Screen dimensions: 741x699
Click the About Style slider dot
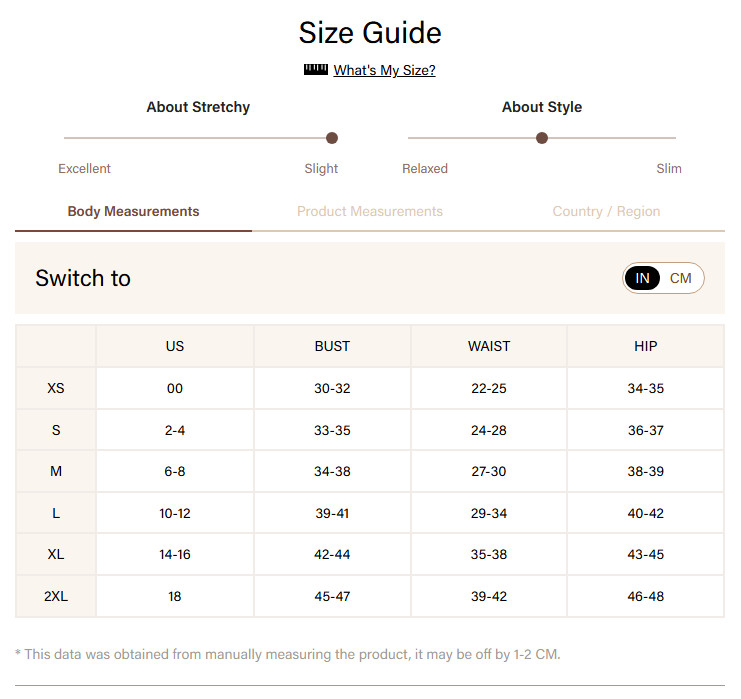tap(542, 138)
